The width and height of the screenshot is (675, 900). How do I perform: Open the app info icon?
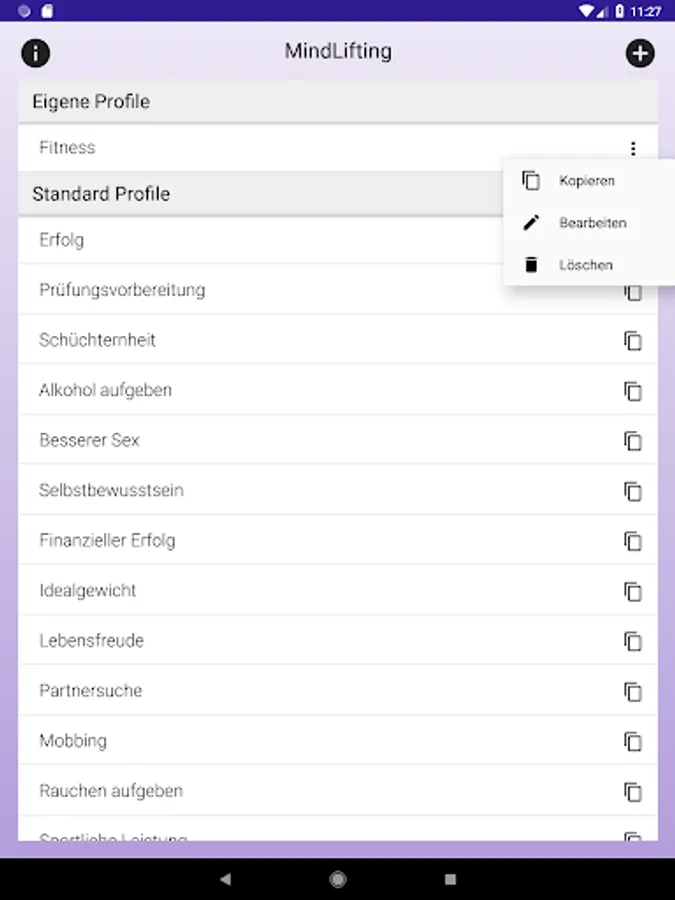coord(36,53)
